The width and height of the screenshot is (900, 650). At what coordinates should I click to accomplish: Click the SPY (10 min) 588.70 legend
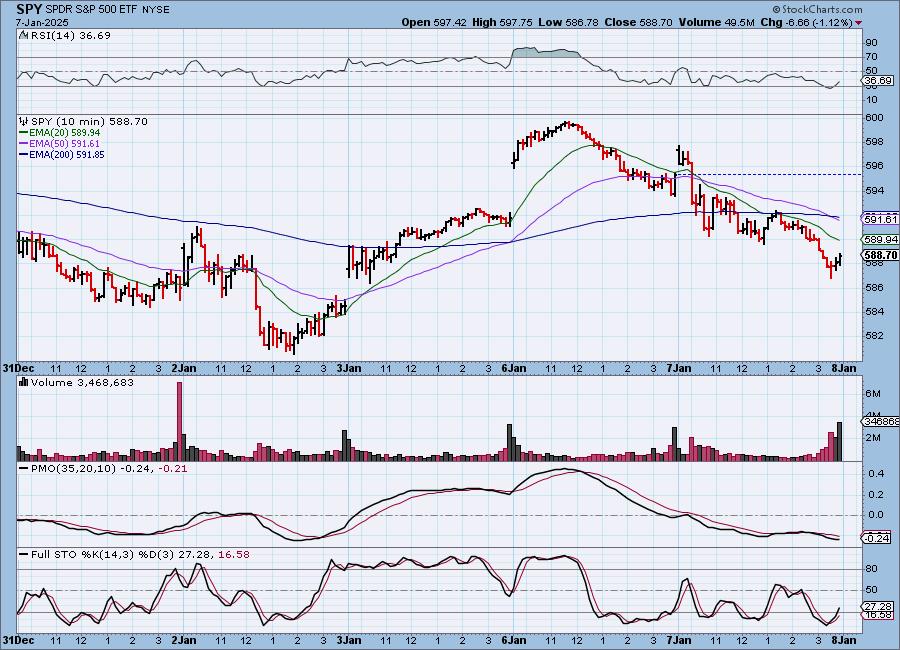tap(89, 121)
